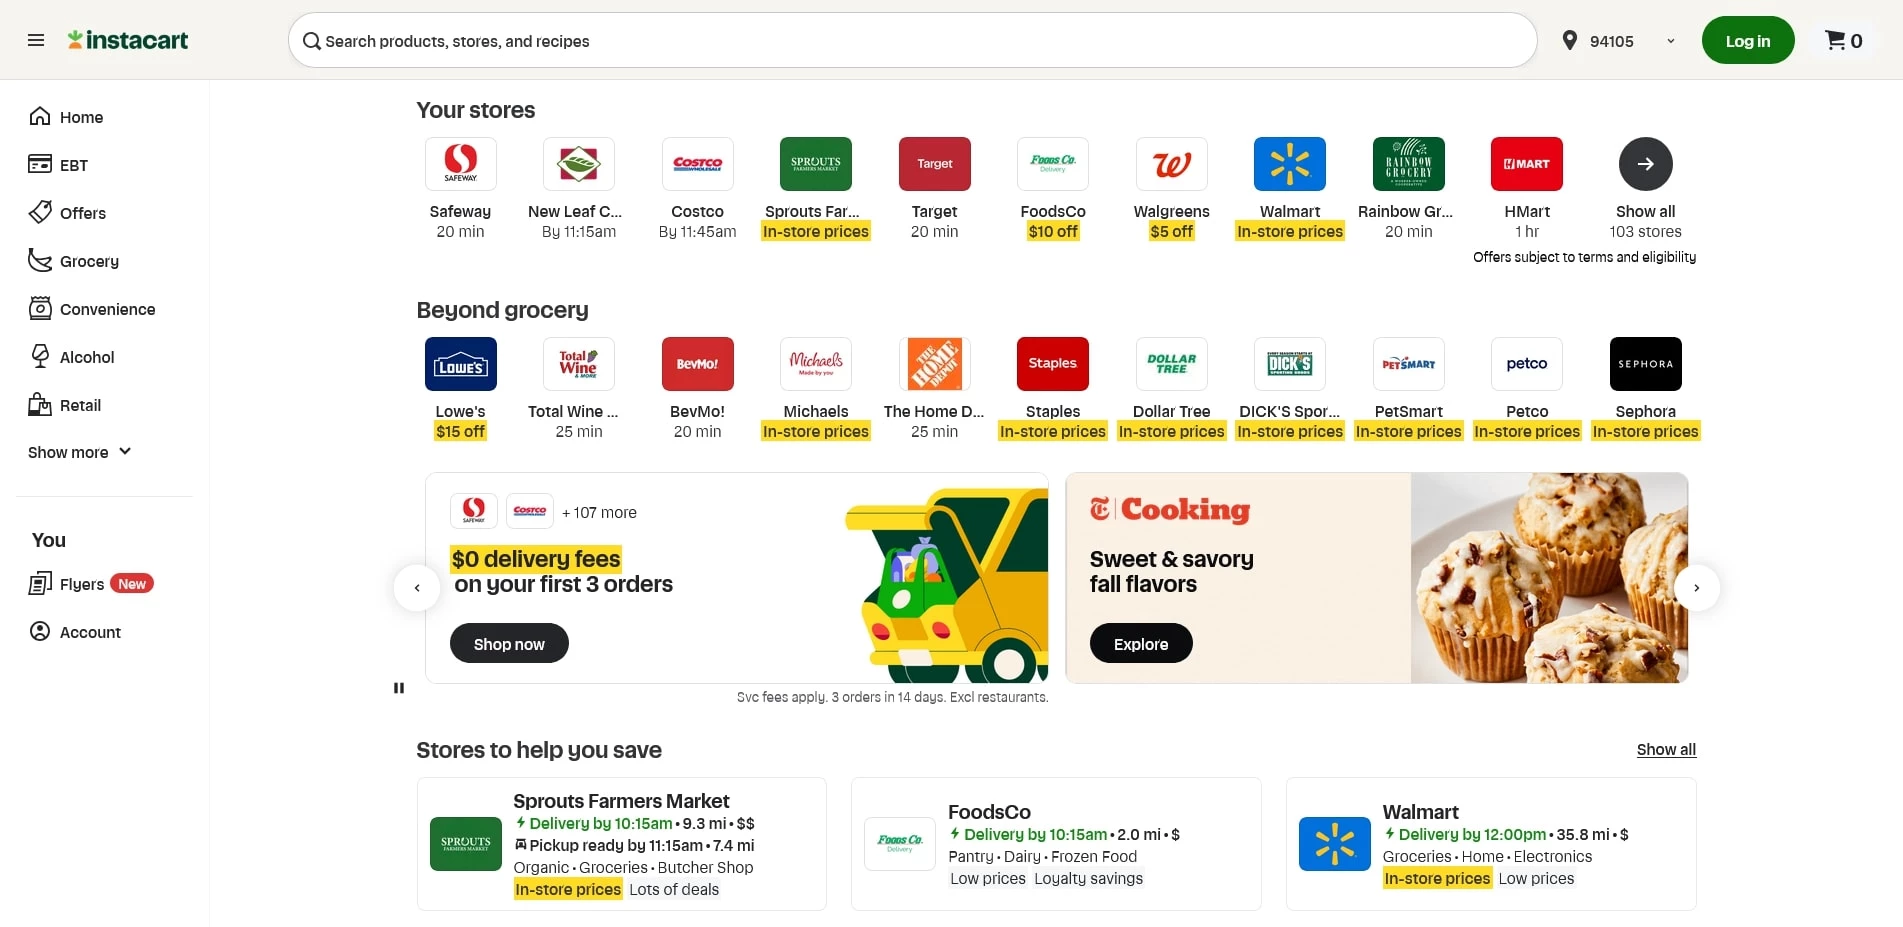
Task: Click Show all next to savings stores
Action: pos(1665,749)
